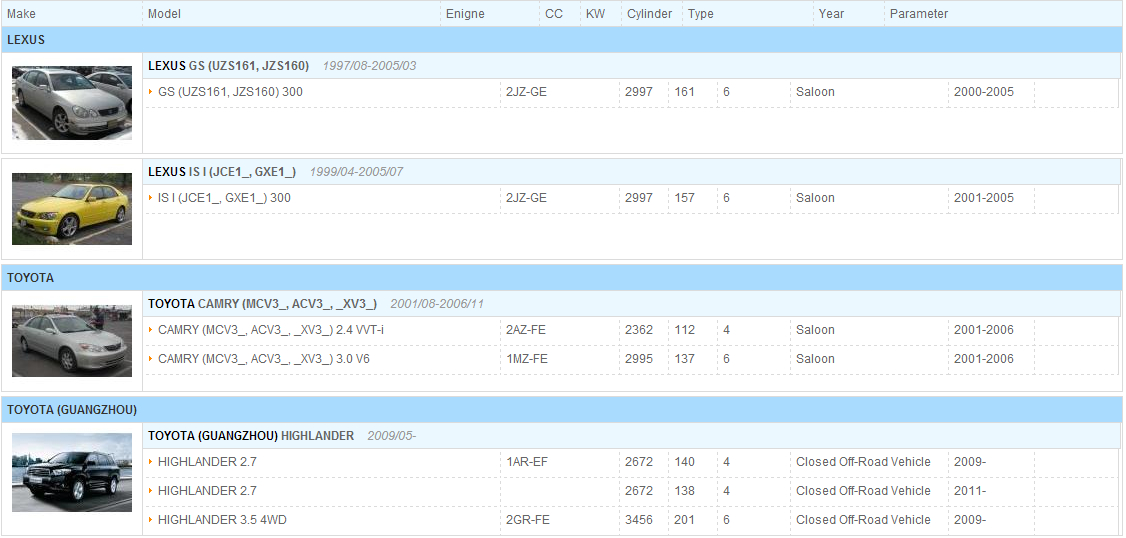View the Toyota Camry thumbnail photo
The image size is (1126, 538).
click(x=72, y=340)
